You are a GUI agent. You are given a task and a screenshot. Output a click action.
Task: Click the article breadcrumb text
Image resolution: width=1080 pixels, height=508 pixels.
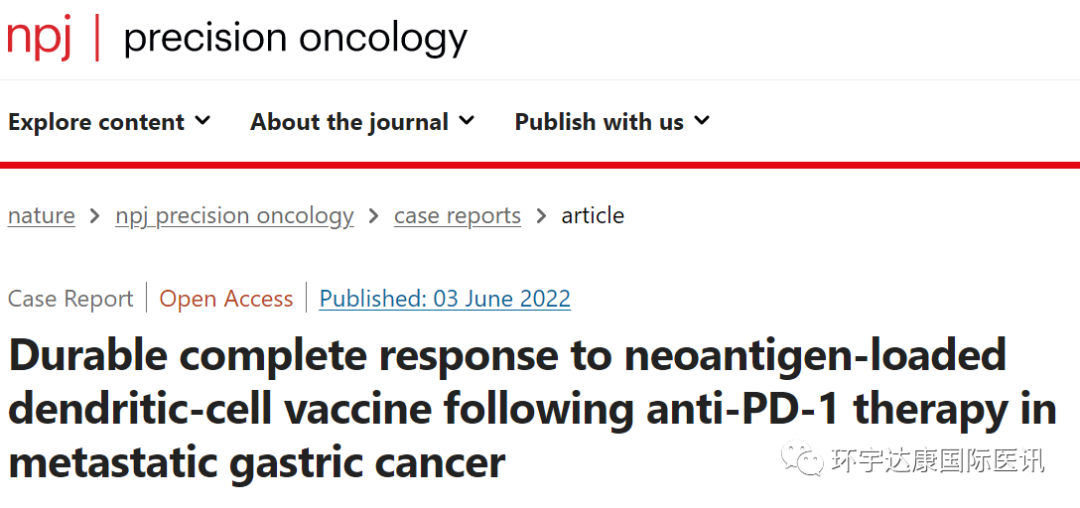pos(592,216)
